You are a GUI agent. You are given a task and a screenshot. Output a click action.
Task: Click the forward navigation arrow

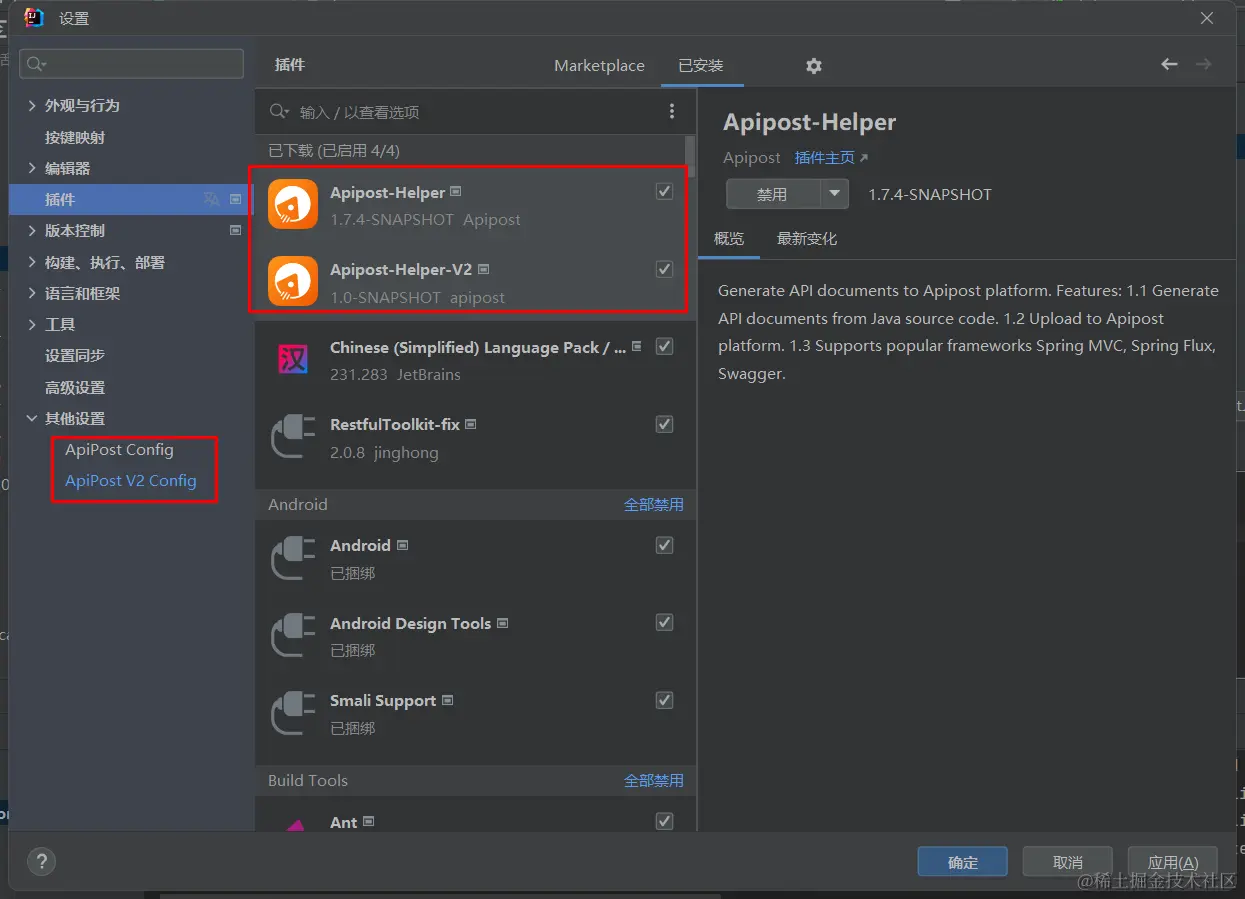(1203, 64)
